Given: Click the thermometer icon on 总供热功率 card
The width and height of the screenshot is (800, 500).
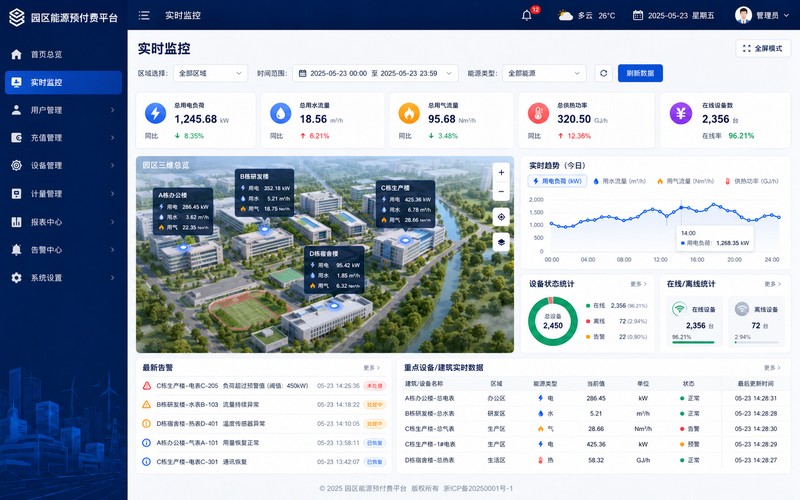Looking at the screenshot, I should (x=538, y=113).
